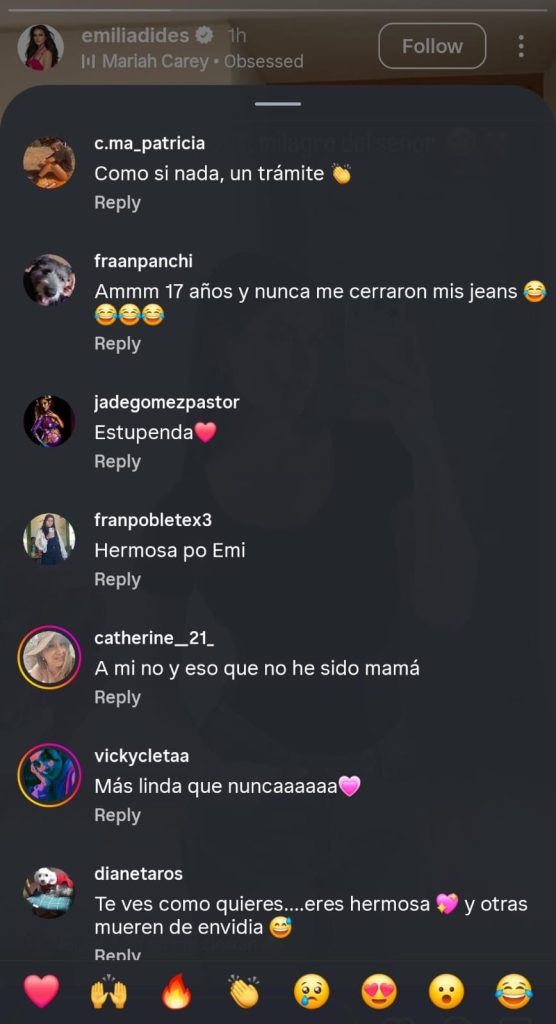
Task: Open the dianetaros profile avatar
Action: (49, 893)
